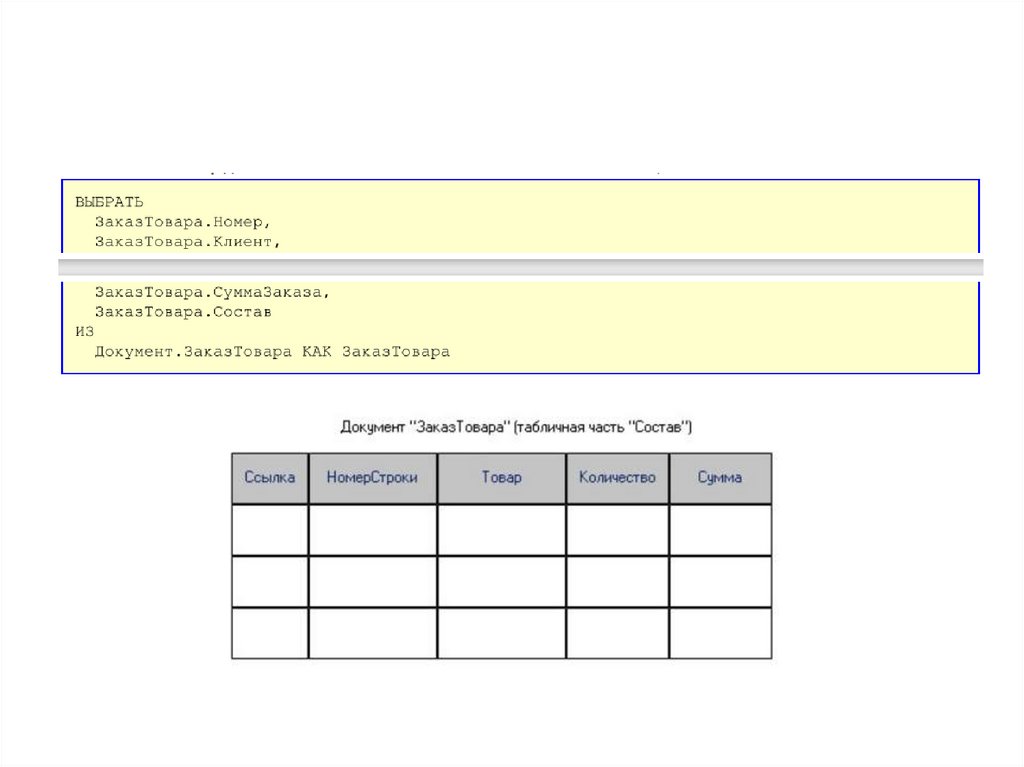Click the НомерСтроки column header

[x=372, y=478]
